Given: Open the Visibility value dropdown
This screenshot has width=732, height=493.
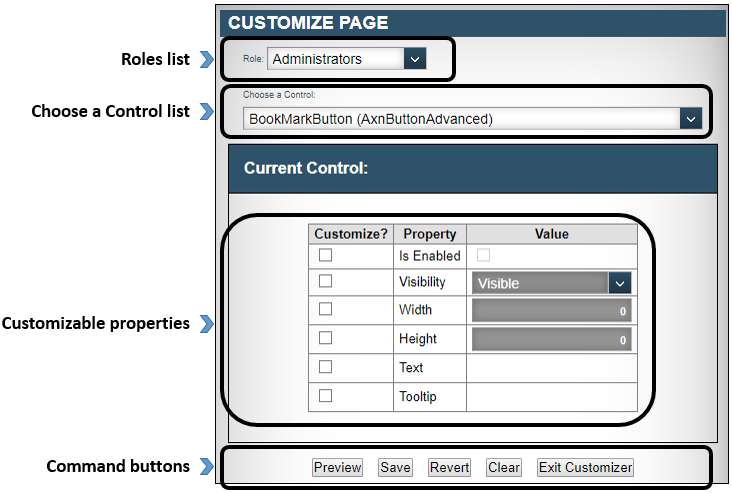Looking at the screenshot, I should pyautogui.click(x=620, y=283).
